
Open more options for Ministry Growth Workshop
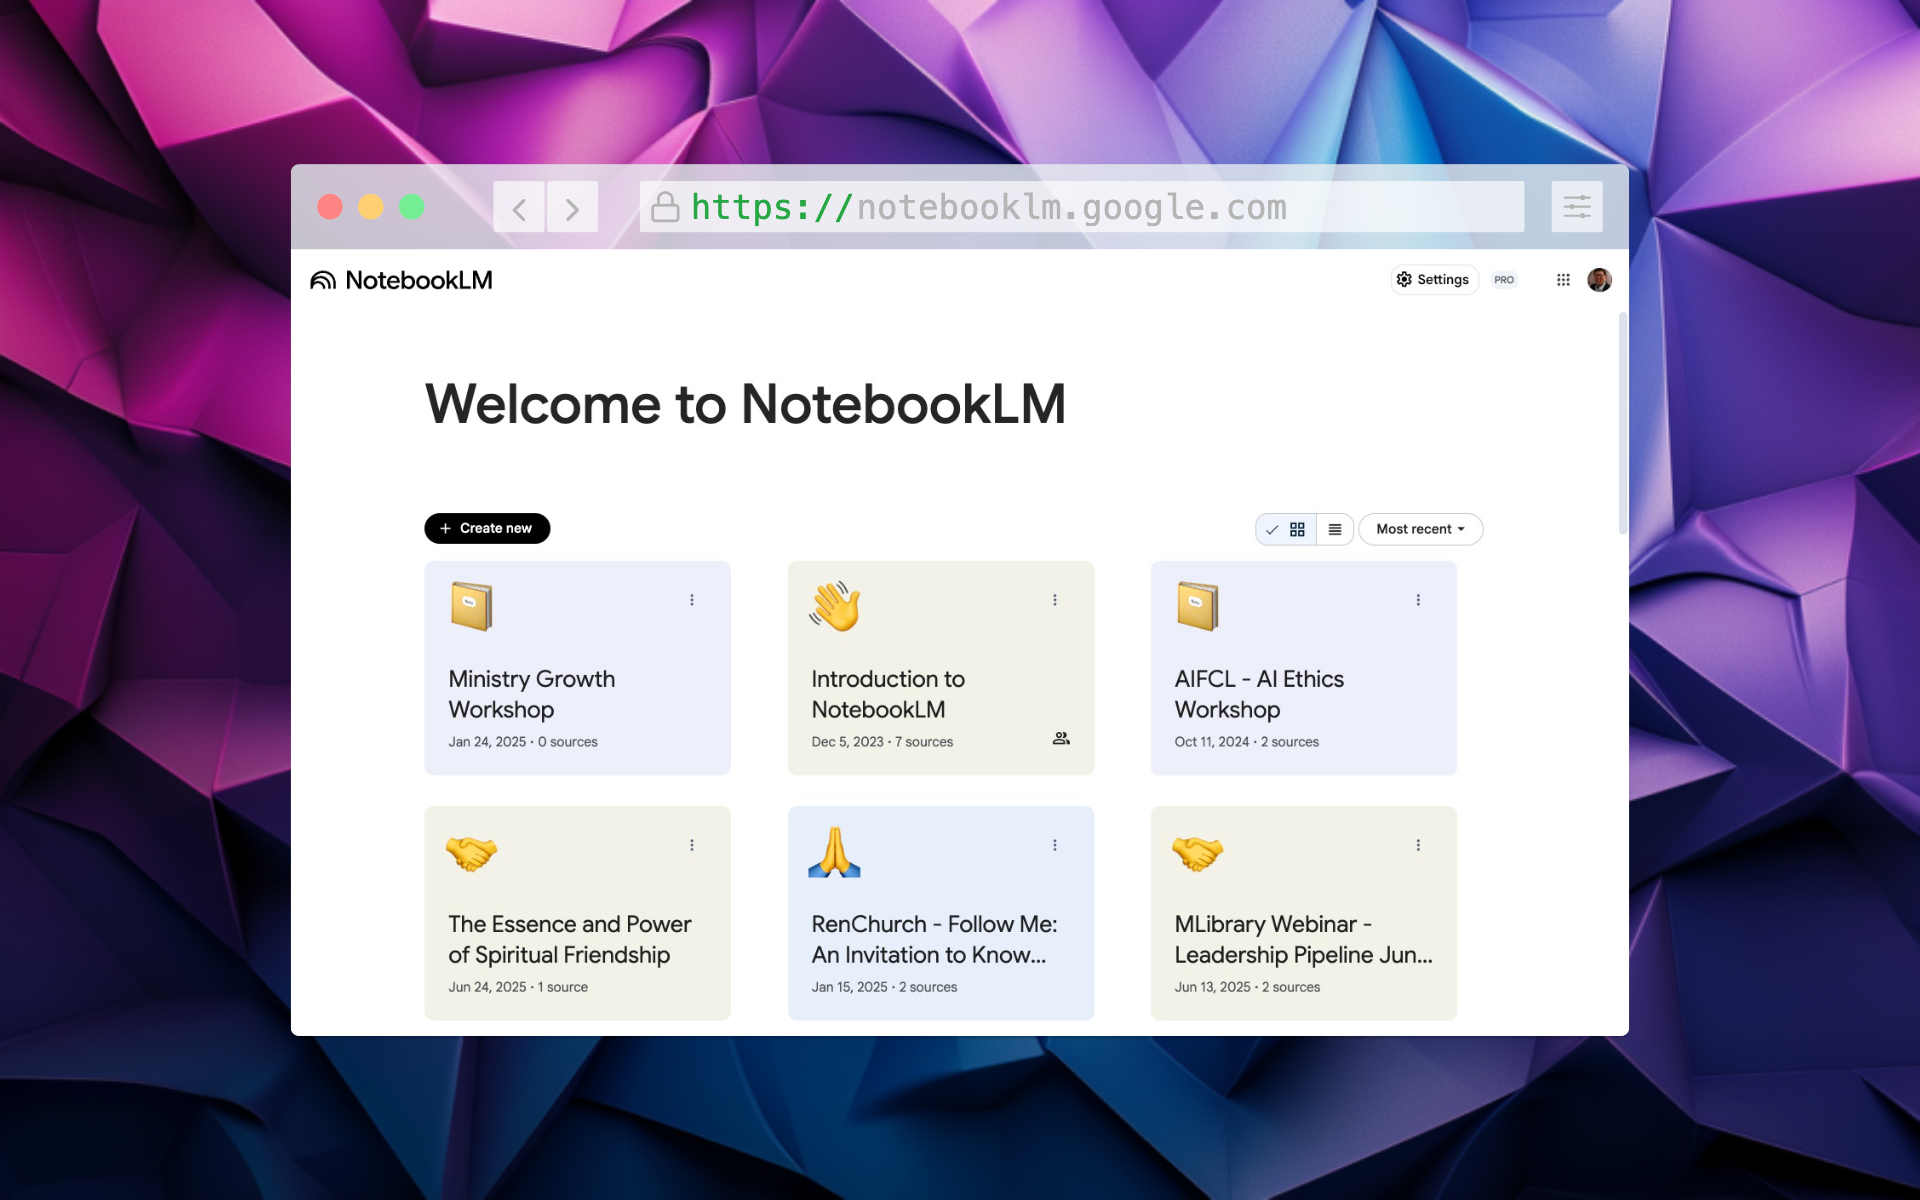(691, 600)
